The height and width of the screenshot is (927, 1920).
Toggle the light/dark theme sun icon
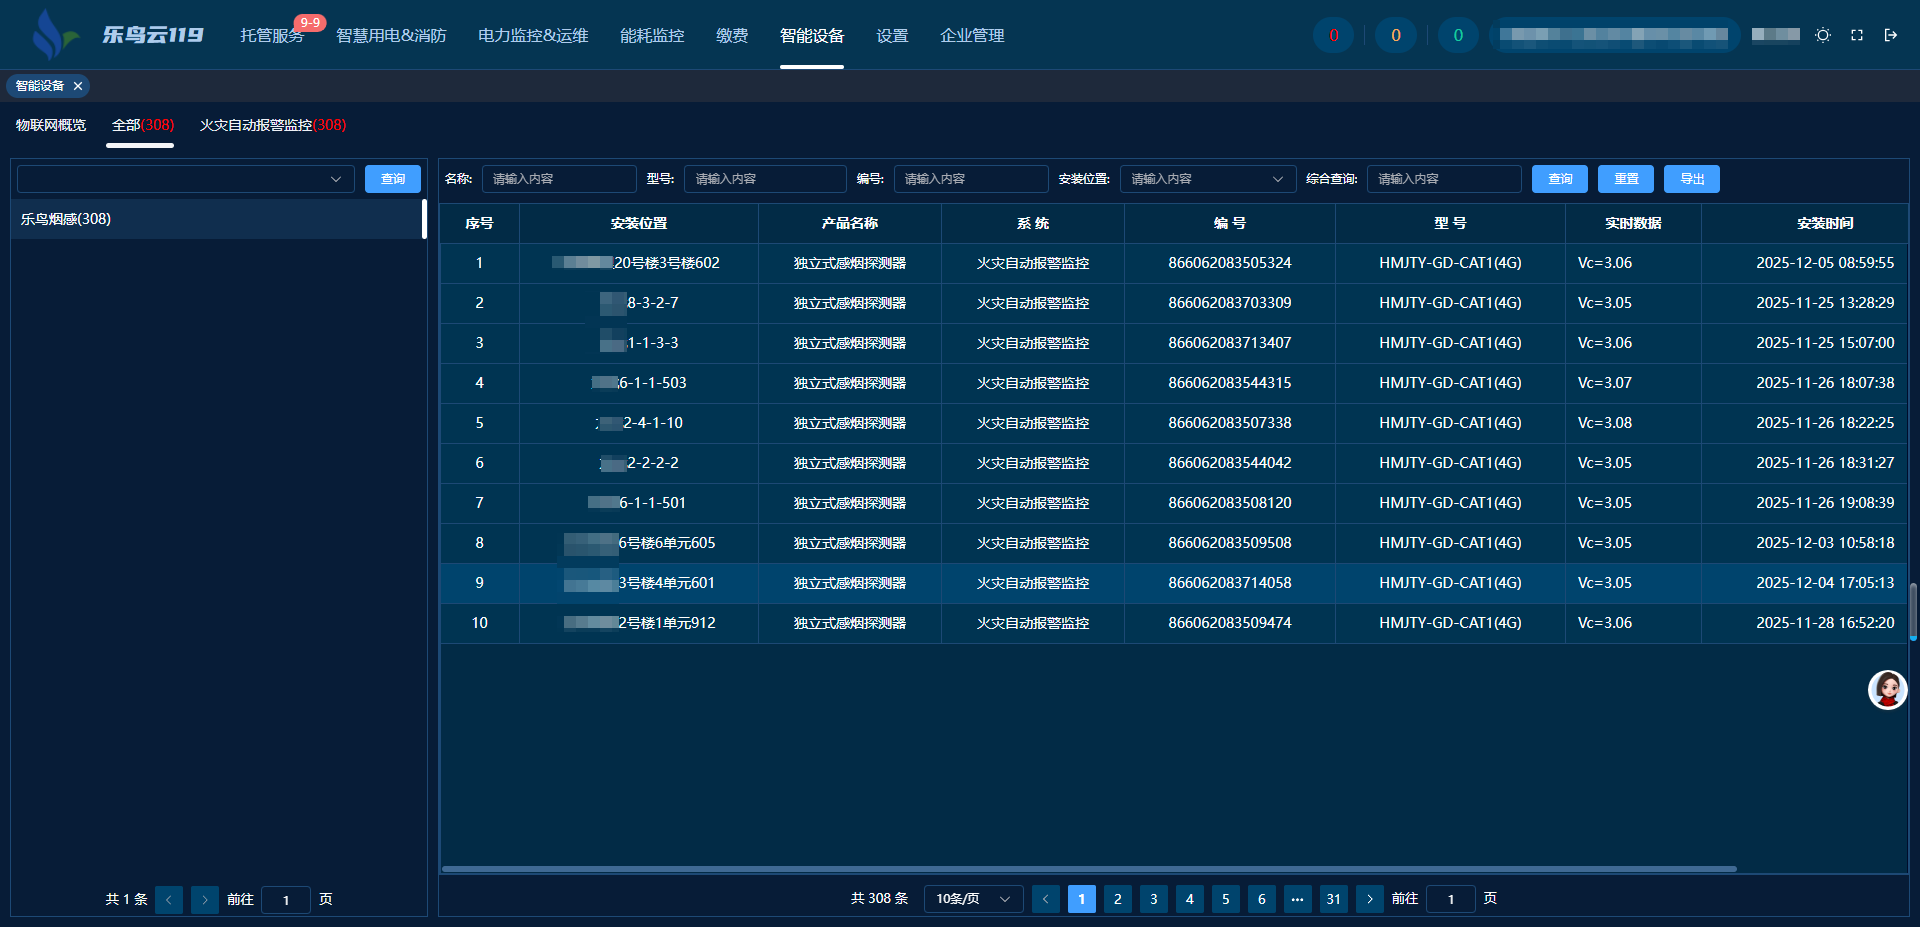click(x=1823, y=35)
